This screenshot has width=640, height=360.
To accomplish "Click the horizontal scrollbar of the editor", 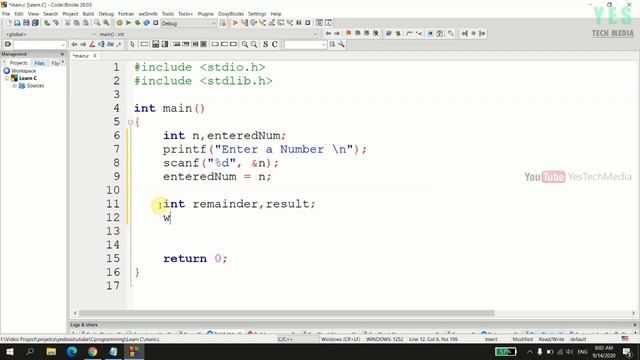I will click(x=287, y=313).
